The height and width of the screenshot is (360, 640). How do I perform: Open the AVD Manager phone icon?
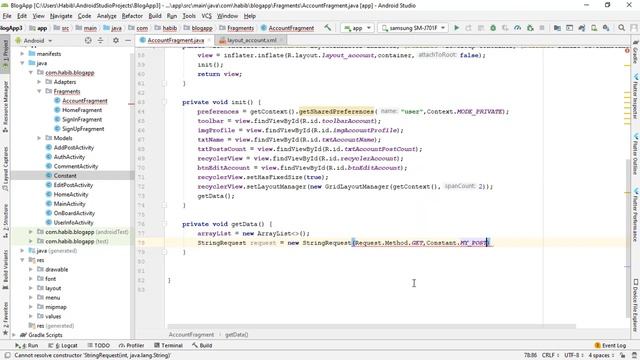click(594, 28)
